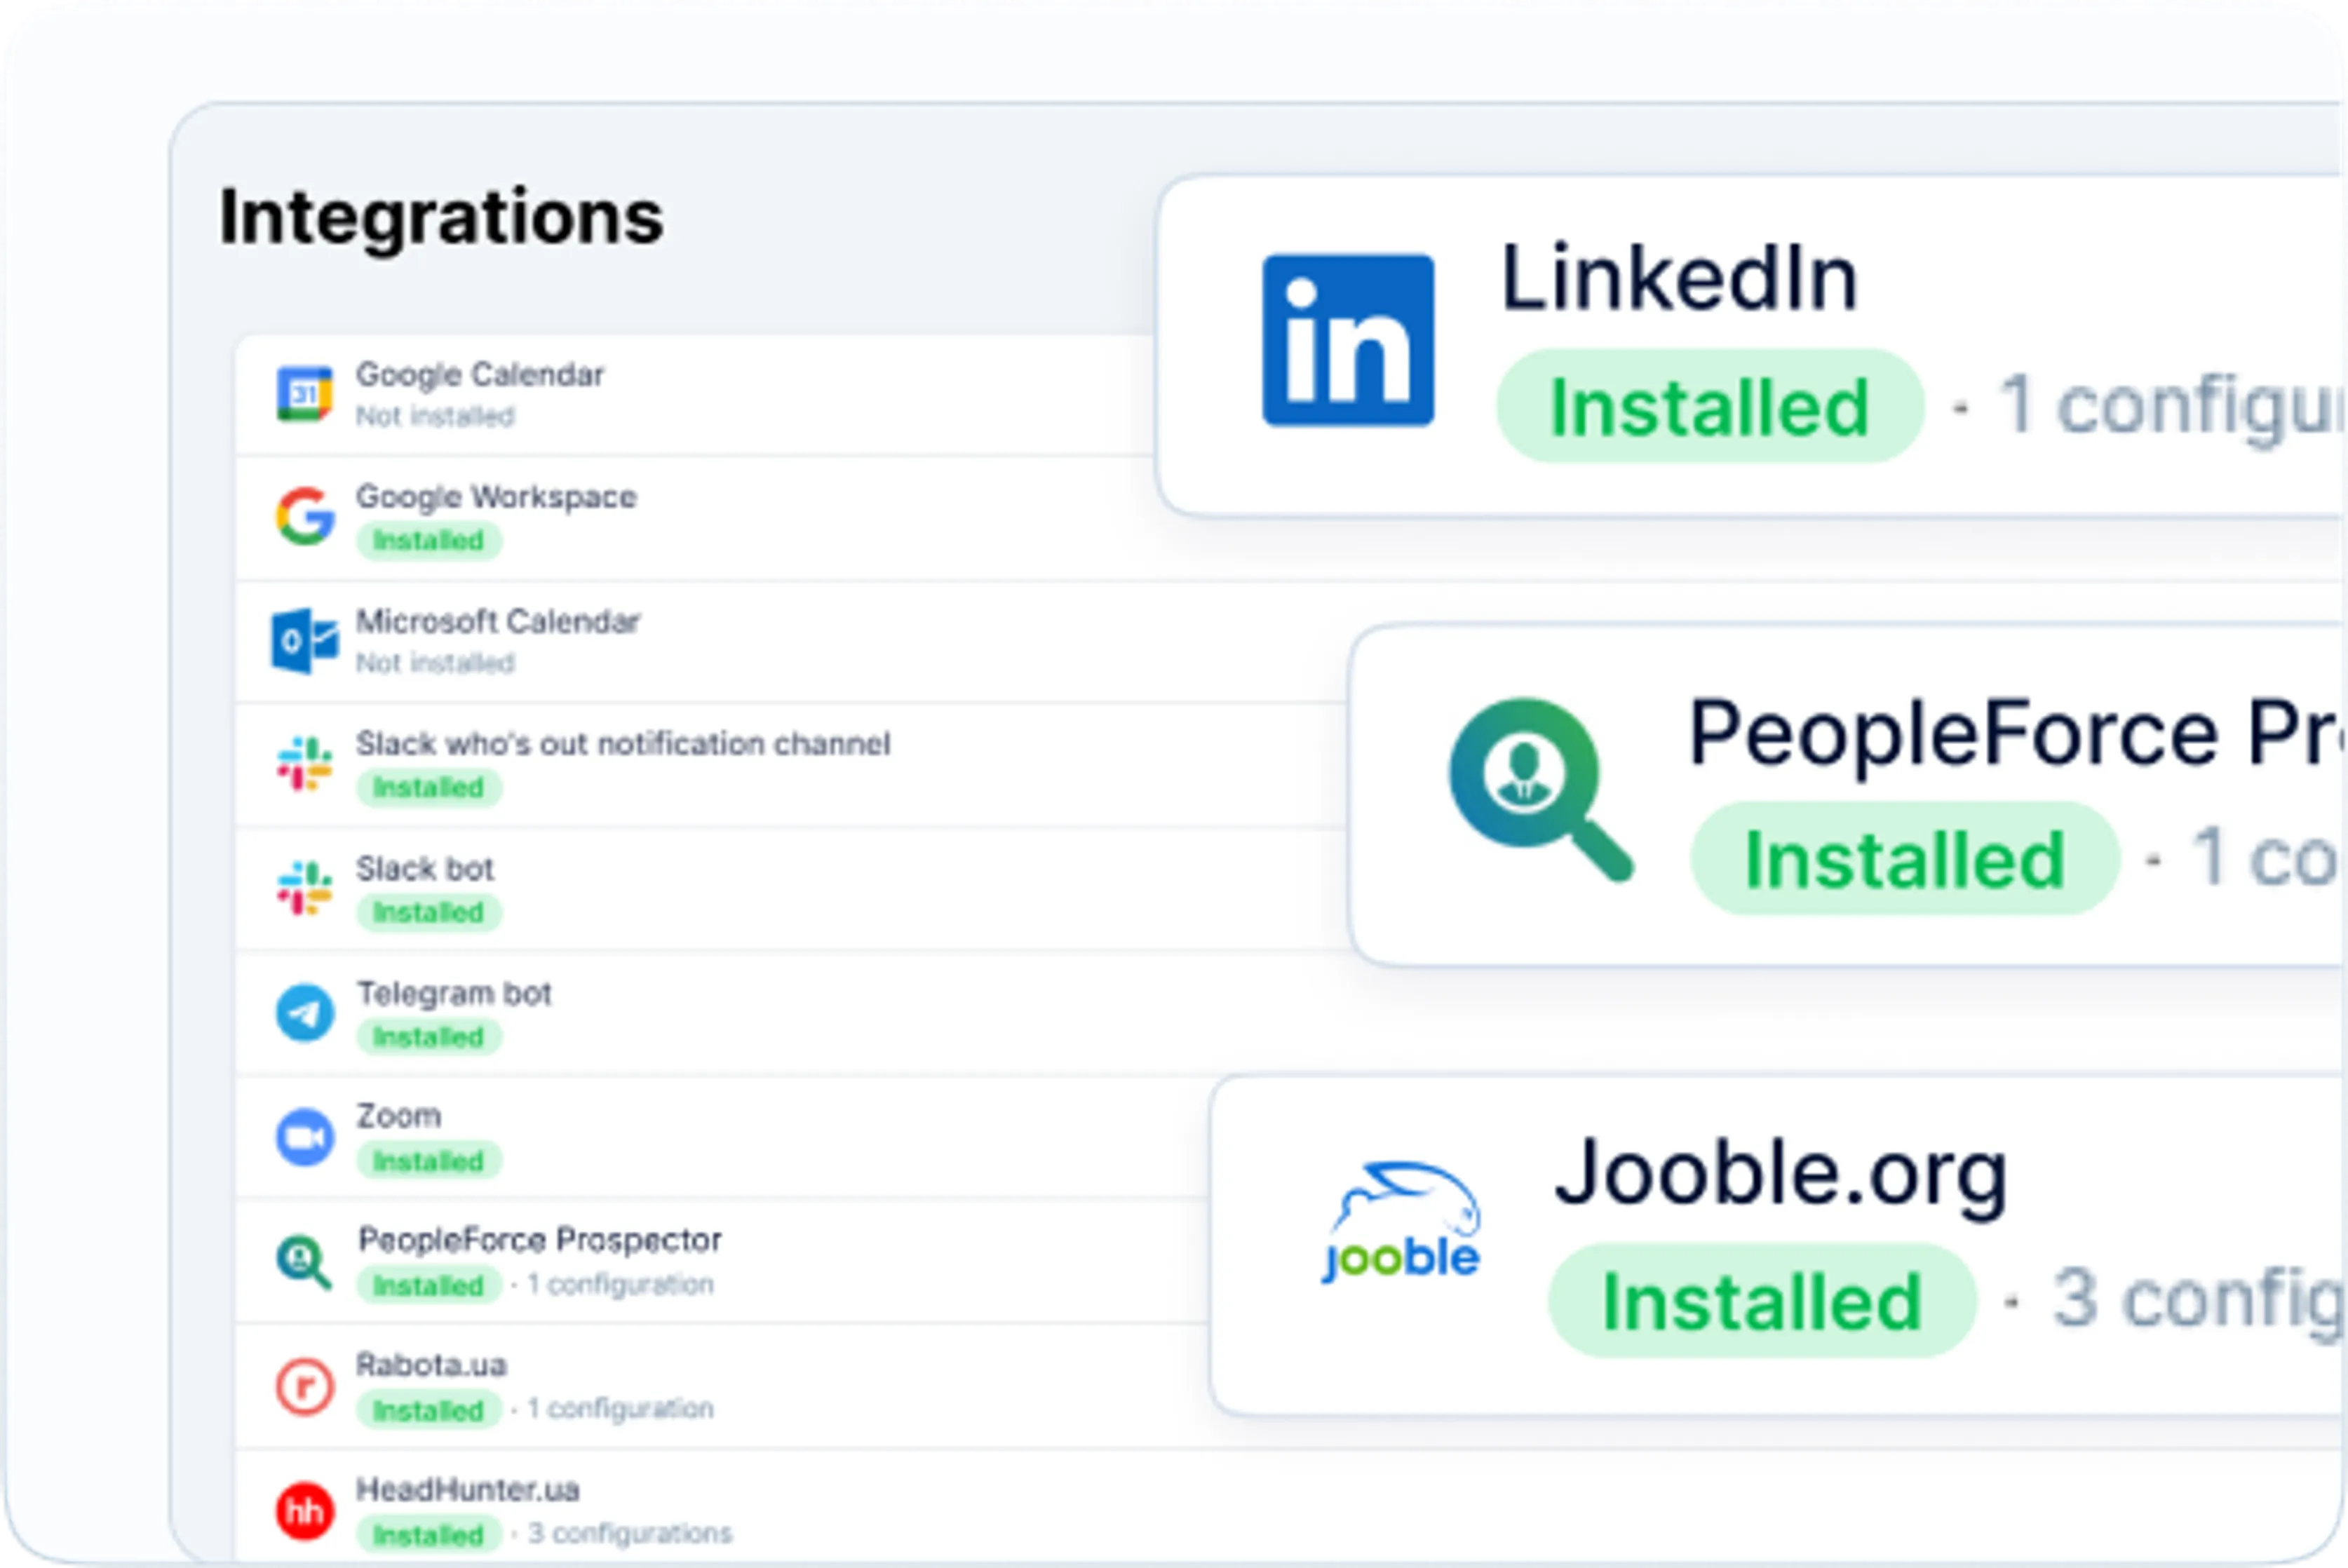The height and width of the screenshot is (1568, 2348).
Task: Select the Telegram bot icon
Action: [x=304, y=1013]
